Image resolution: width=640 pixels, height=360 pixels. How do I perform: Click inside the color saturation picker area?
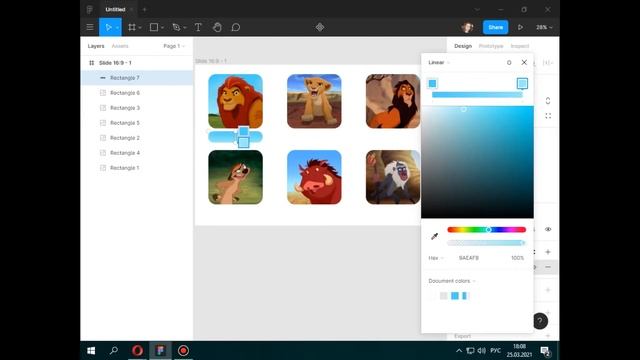click(478, 162)
